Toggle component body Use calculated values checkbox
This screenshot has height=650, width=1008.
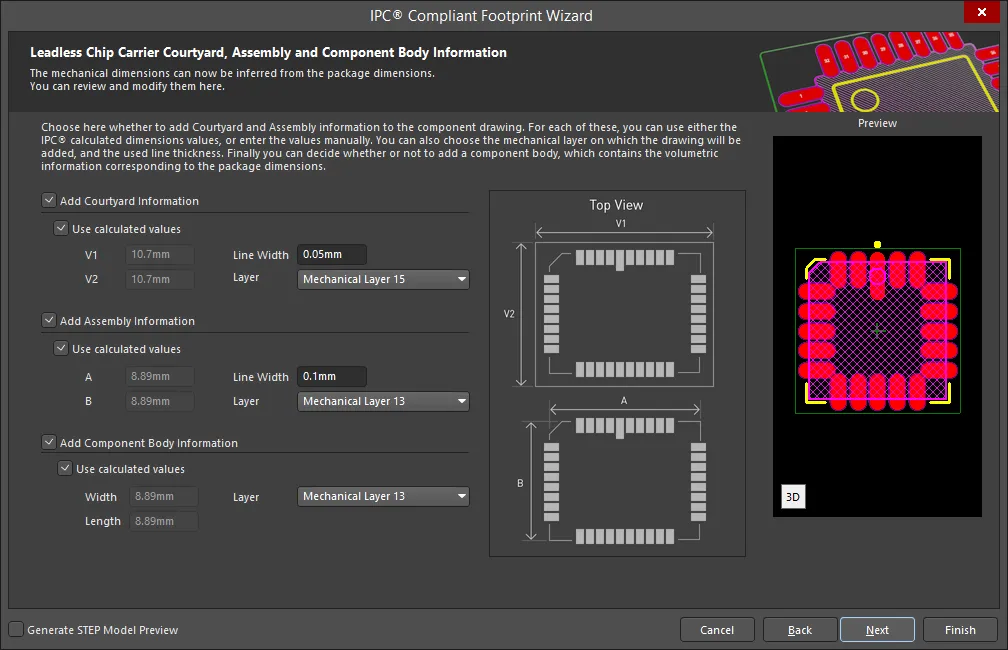(x=65, y=468)
